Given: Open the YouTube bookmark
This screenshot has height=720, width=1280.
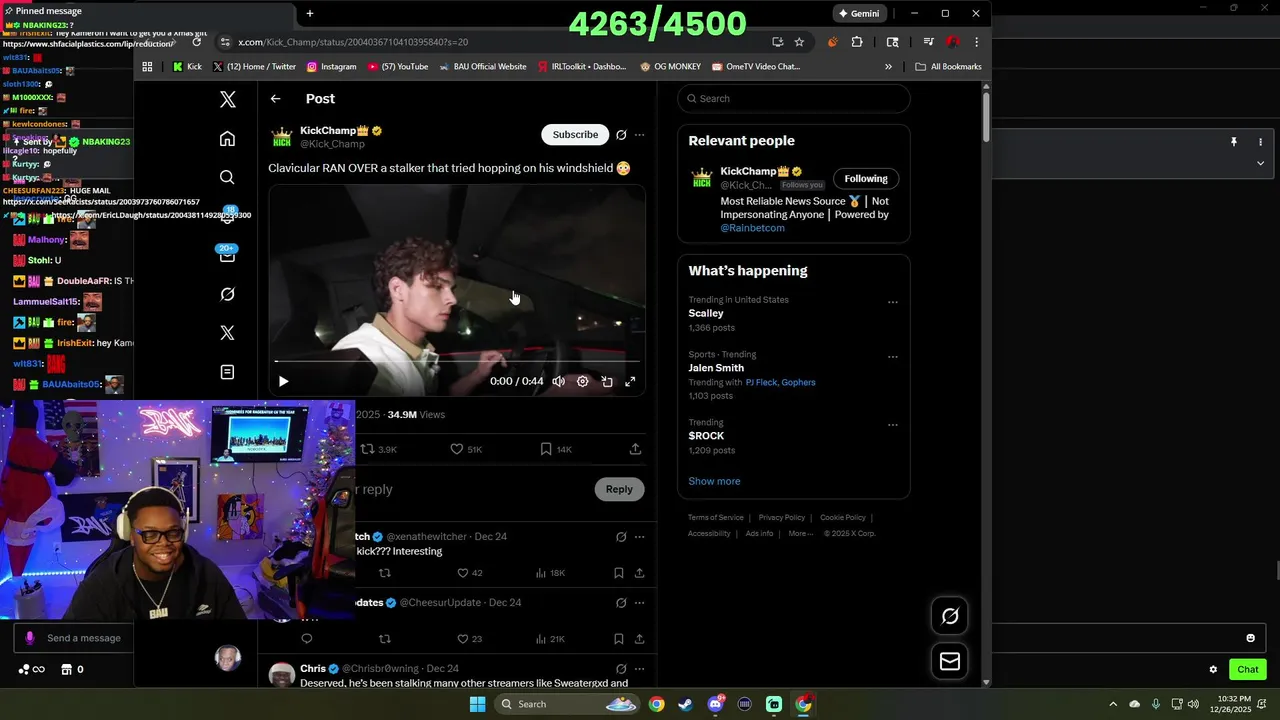Looking at the screenshot, I should click(x=398, y=67).
